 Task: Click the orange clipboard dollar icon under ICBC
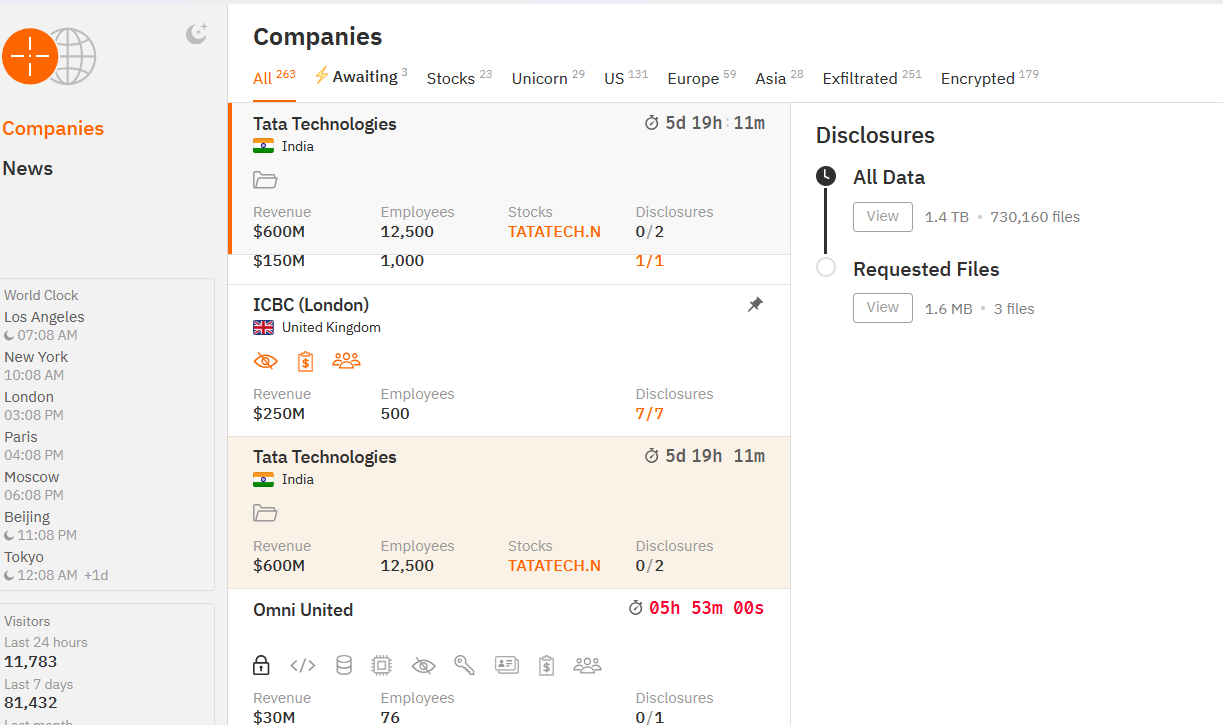(305, 361)
